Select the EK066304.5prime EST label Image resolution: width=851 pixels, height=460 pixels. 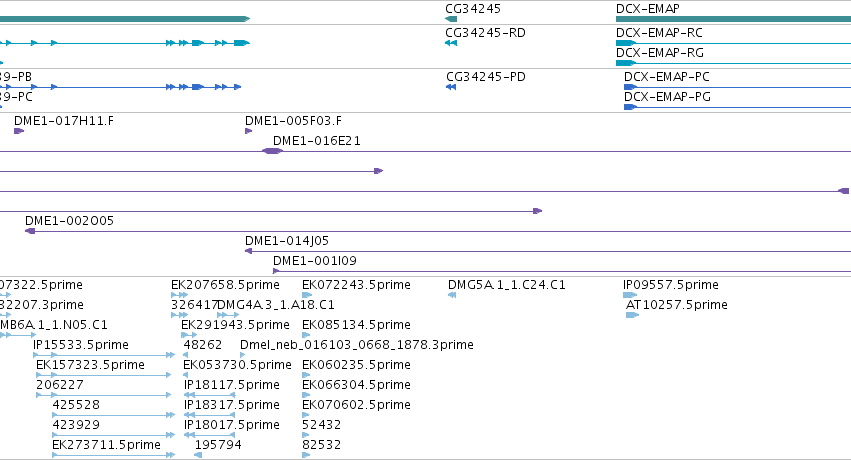356,385
